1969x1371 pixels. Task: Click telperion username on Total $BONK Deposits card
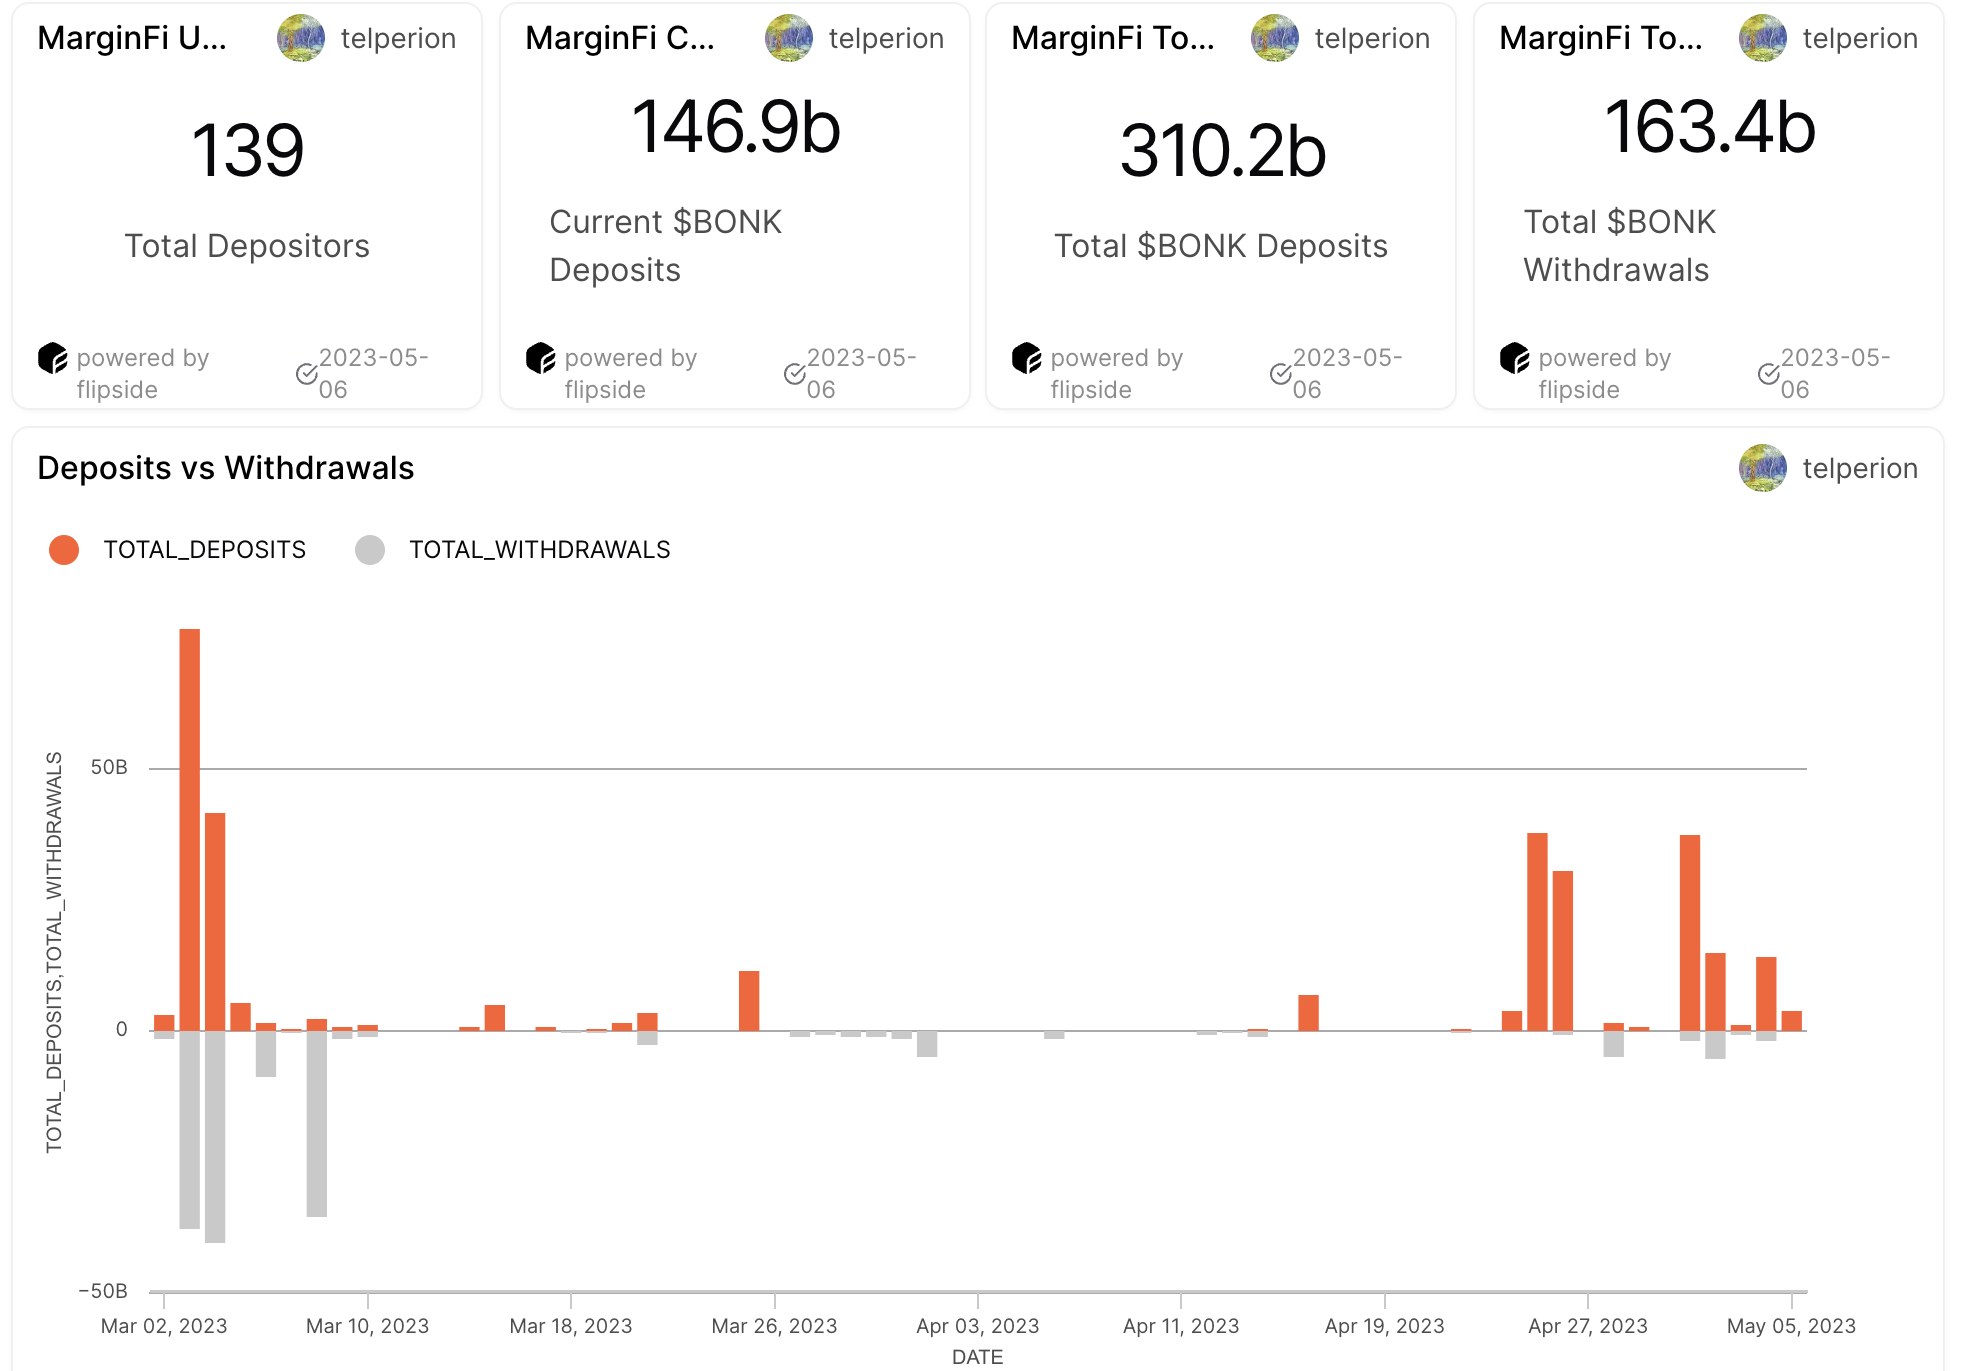(1372, 38)
